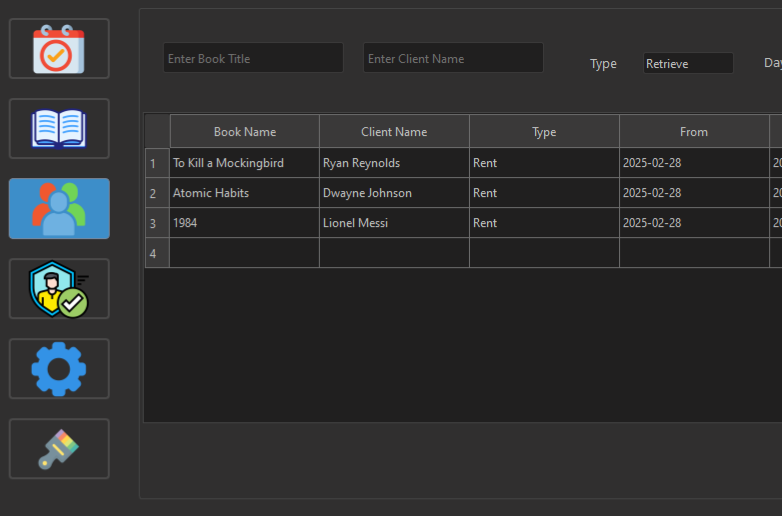This screenshot has width=782, height=516.
Task: Open the Type dropdown showing Retrieve
Action: point(688,63)
